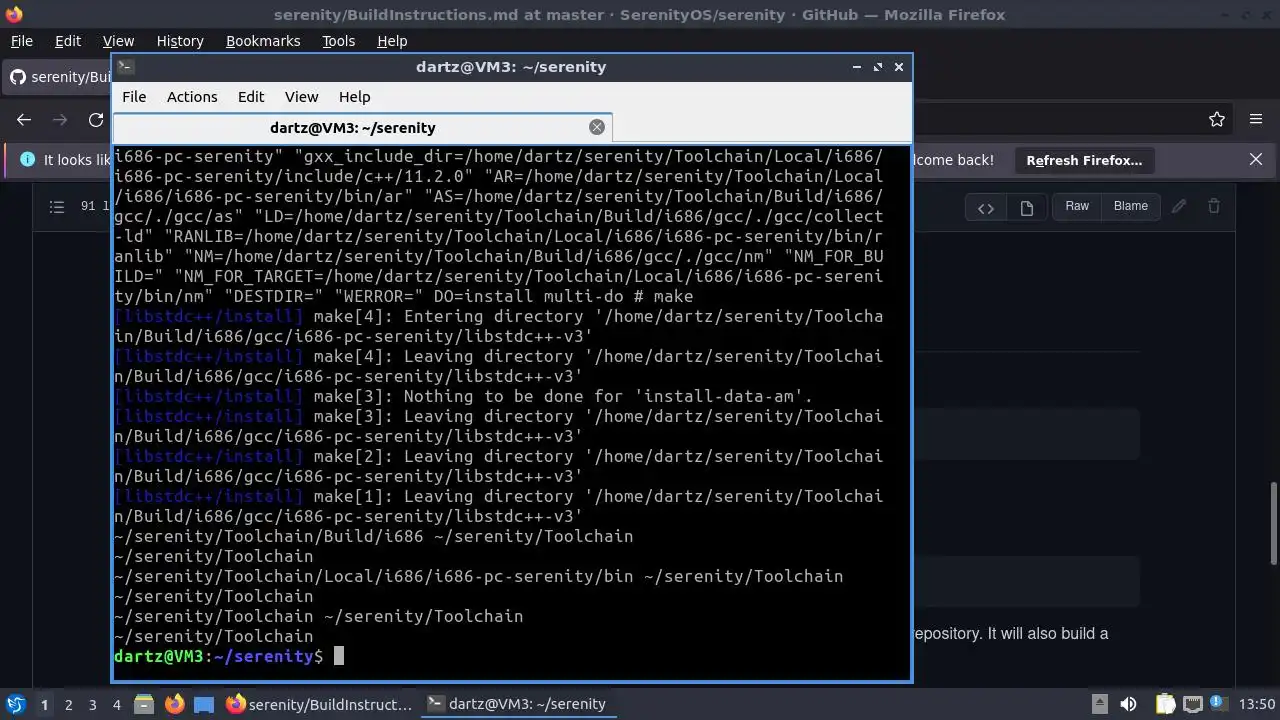Open the network status tray icon
Image resolution: width=1280 pixels, height=720 pixels.
[x=1194, y=704]
